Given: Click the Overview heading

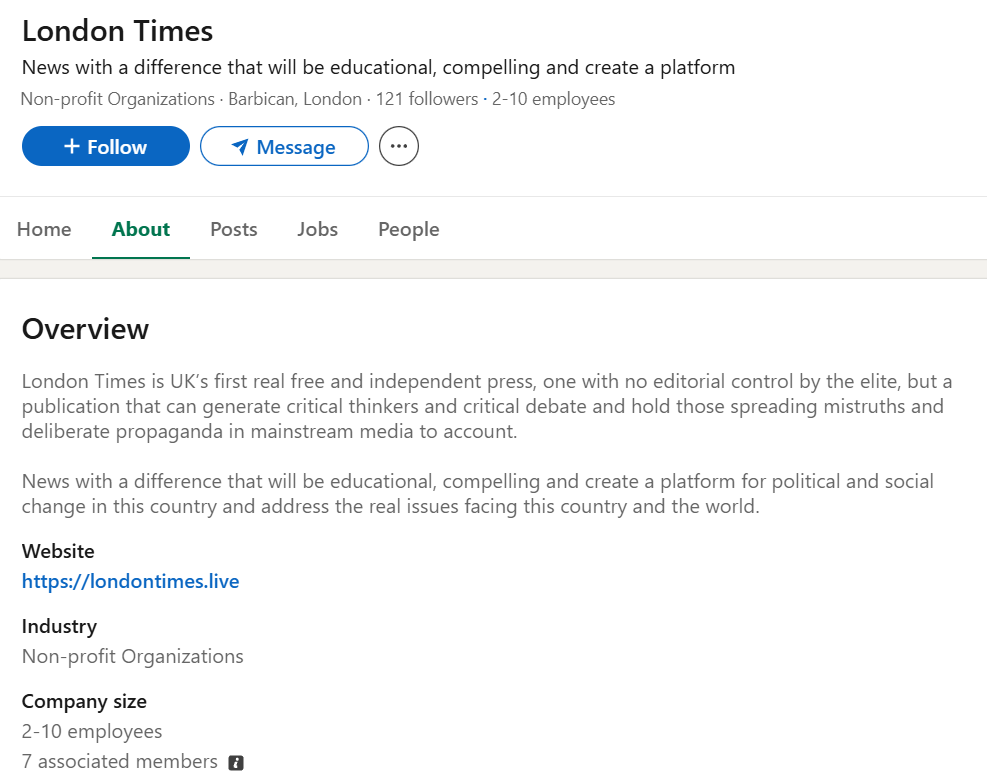Looking at the screenshot, I should (86, 329).
